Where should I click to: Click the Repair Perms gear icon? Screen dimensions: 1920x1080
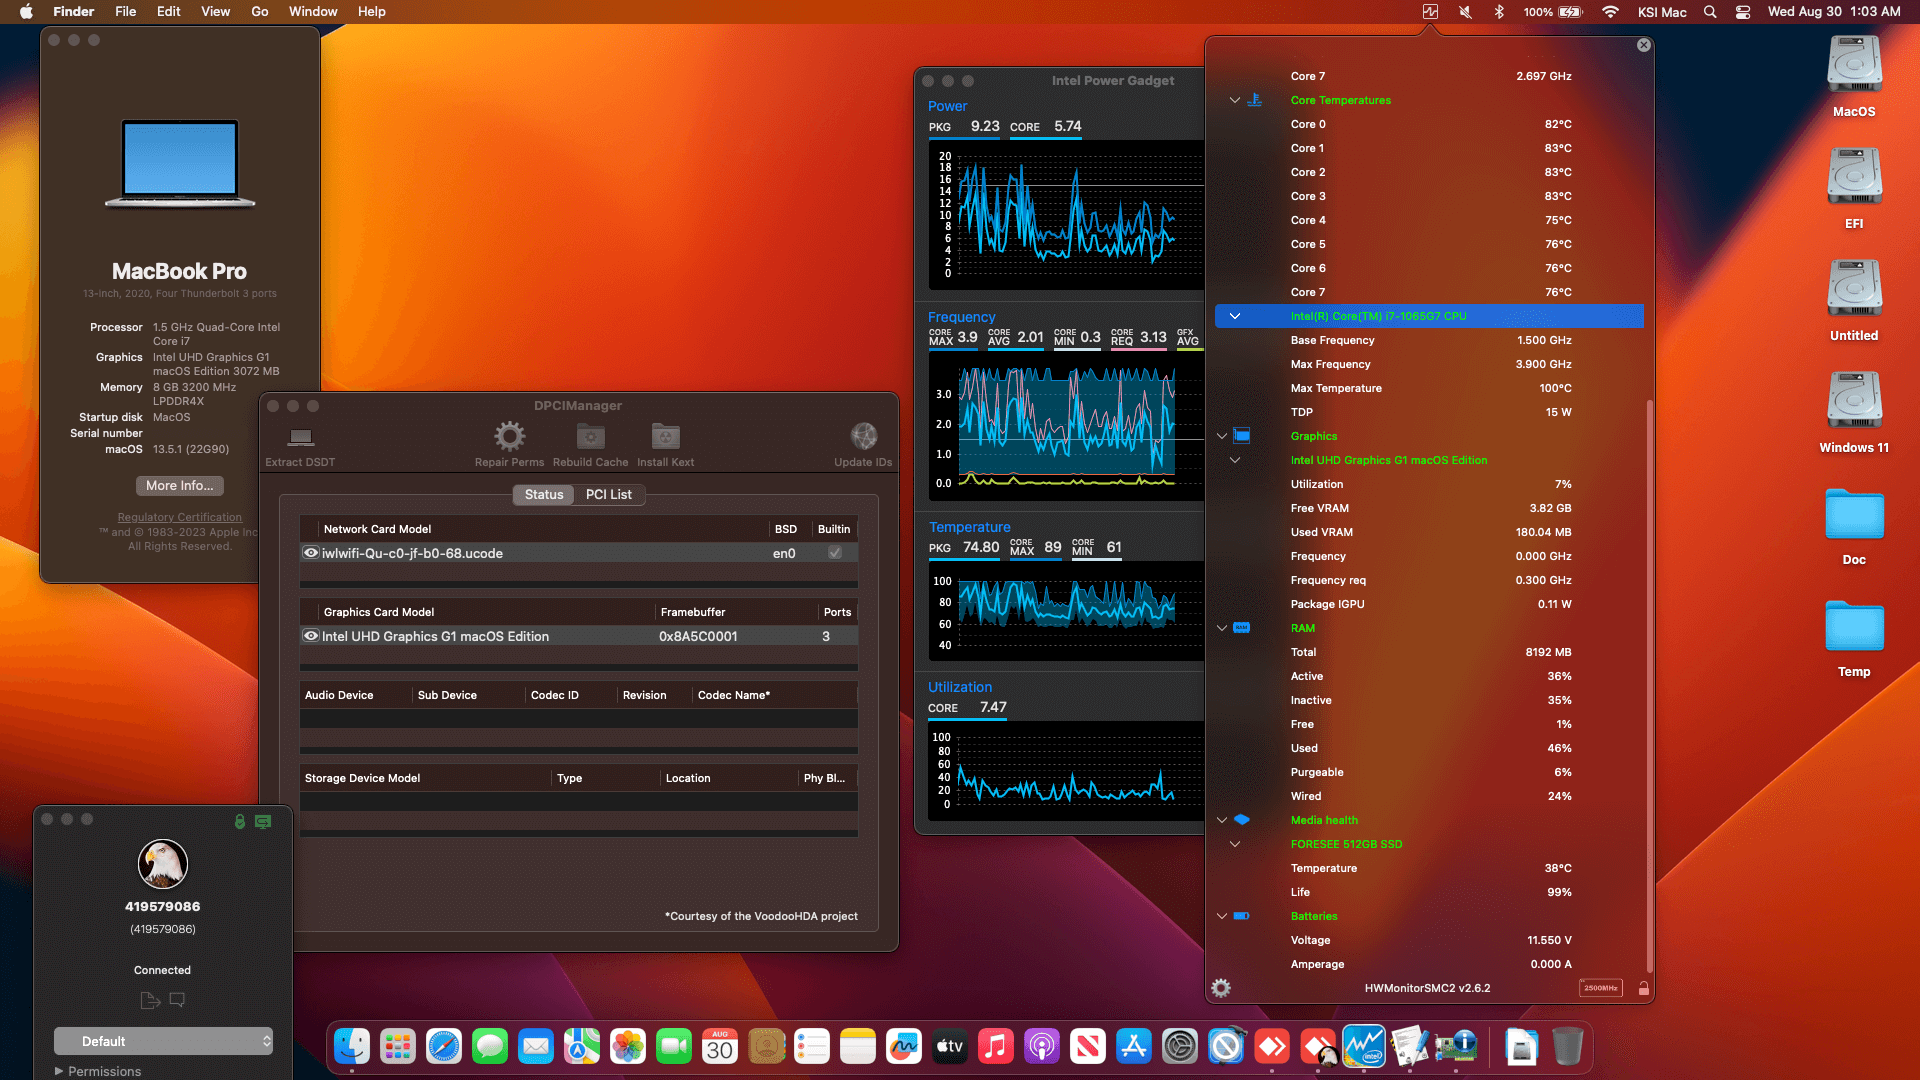click(509, 436)
